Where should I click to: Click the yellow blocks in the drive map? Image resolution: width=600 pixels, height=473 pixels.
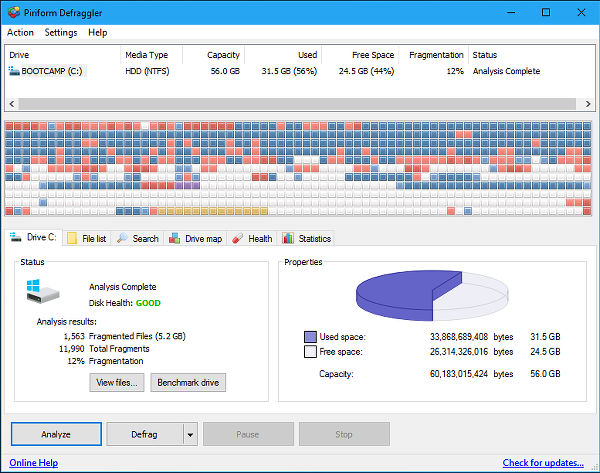pos(213,211)
